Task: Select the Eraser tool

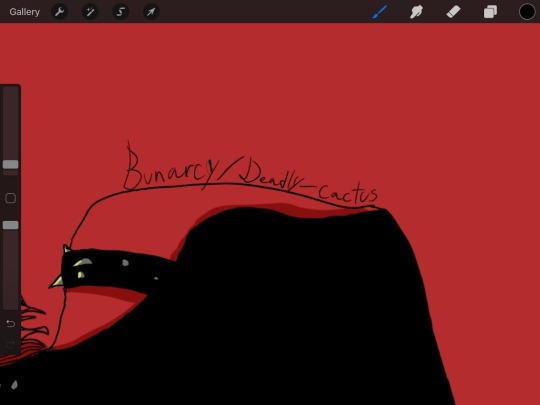Action: [x=453, y=12]
